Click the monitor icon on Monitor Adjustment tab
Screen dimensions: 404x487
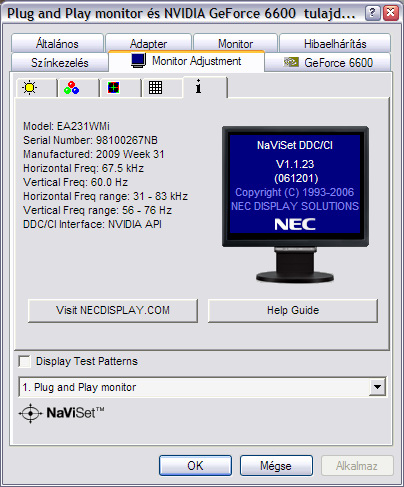point(138,61)
